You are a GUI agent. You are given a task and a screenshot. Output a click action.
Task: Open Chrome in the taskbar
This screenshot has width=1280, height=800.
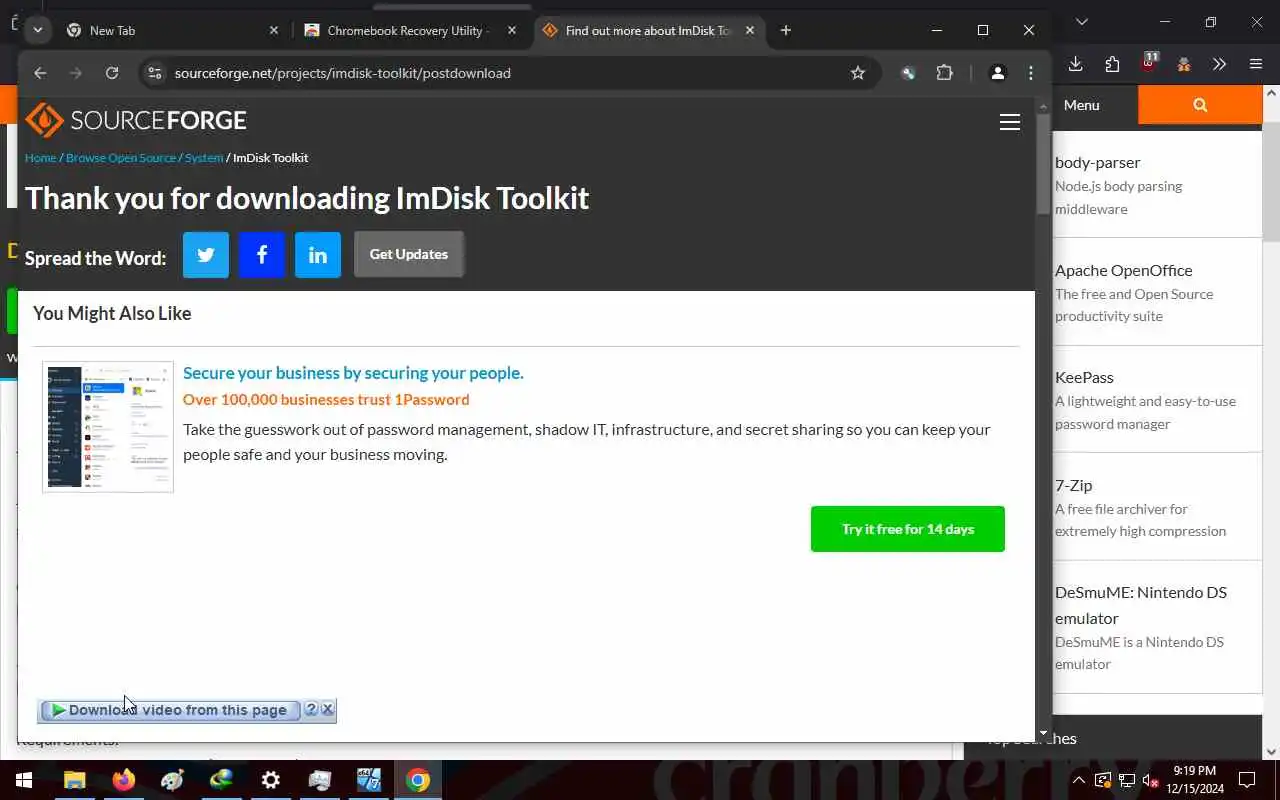418,780
